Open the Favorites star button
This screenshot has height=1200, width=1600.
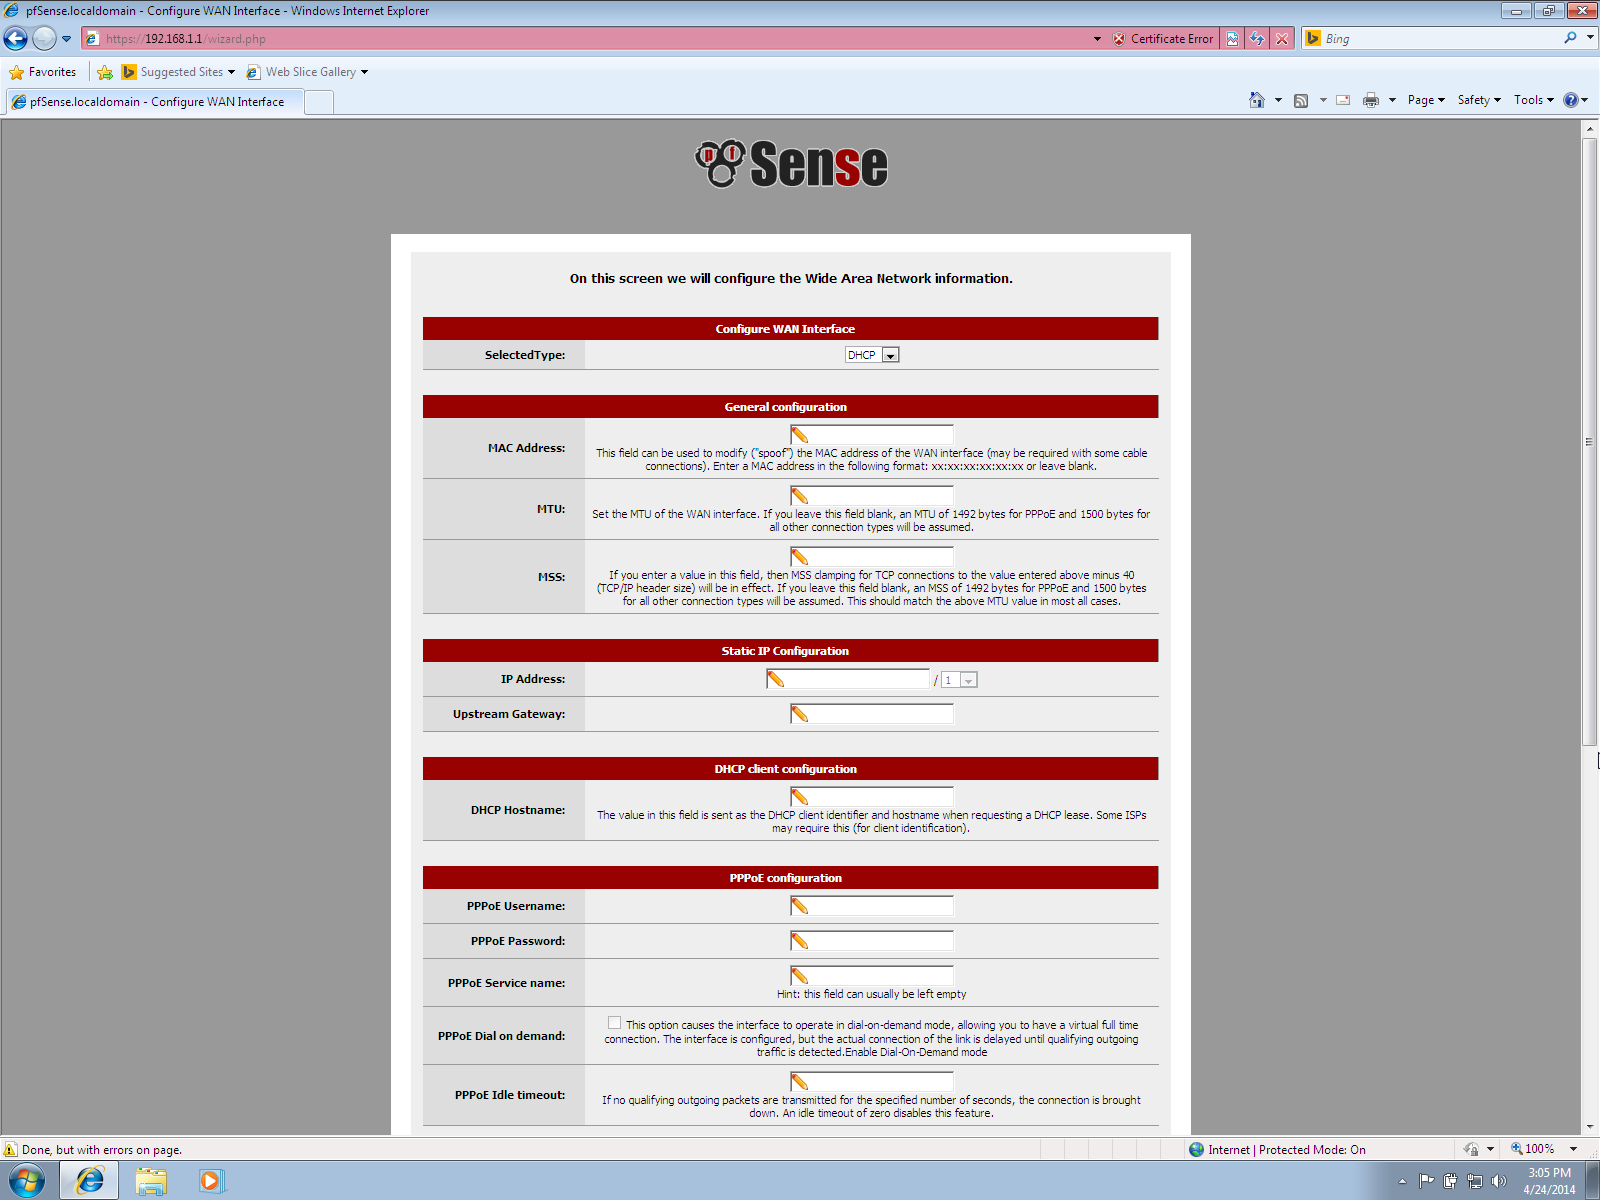(43, 72)
